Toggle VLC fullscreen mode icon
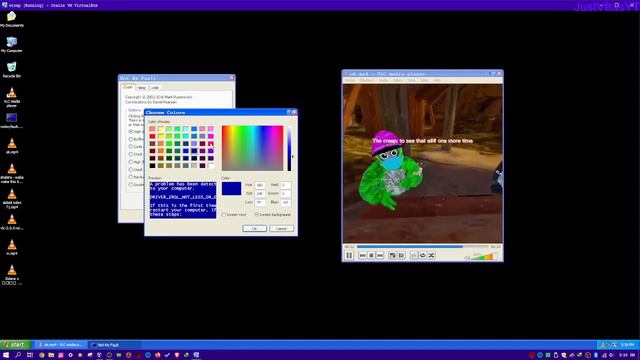Screen dimensions: 640x360 (392, 256)
